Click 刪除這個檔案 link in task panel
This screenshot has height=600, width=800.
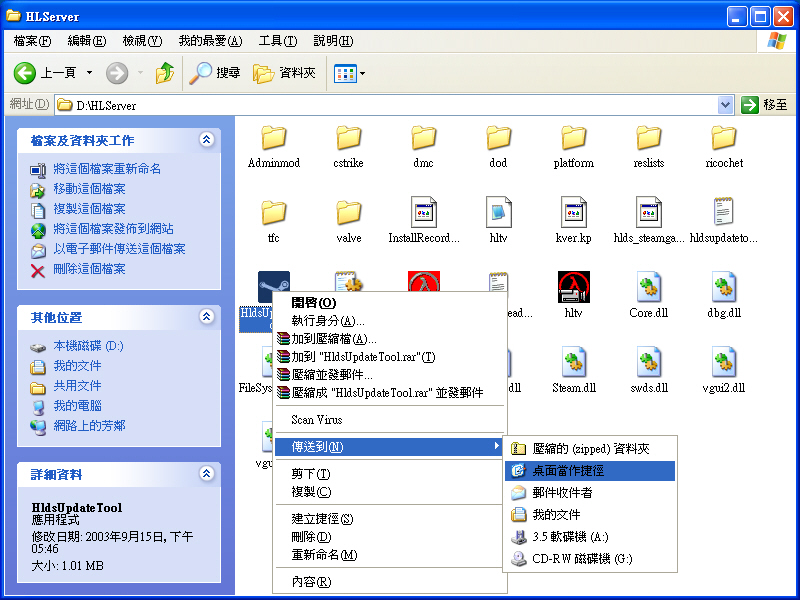[x=89, y=269]
